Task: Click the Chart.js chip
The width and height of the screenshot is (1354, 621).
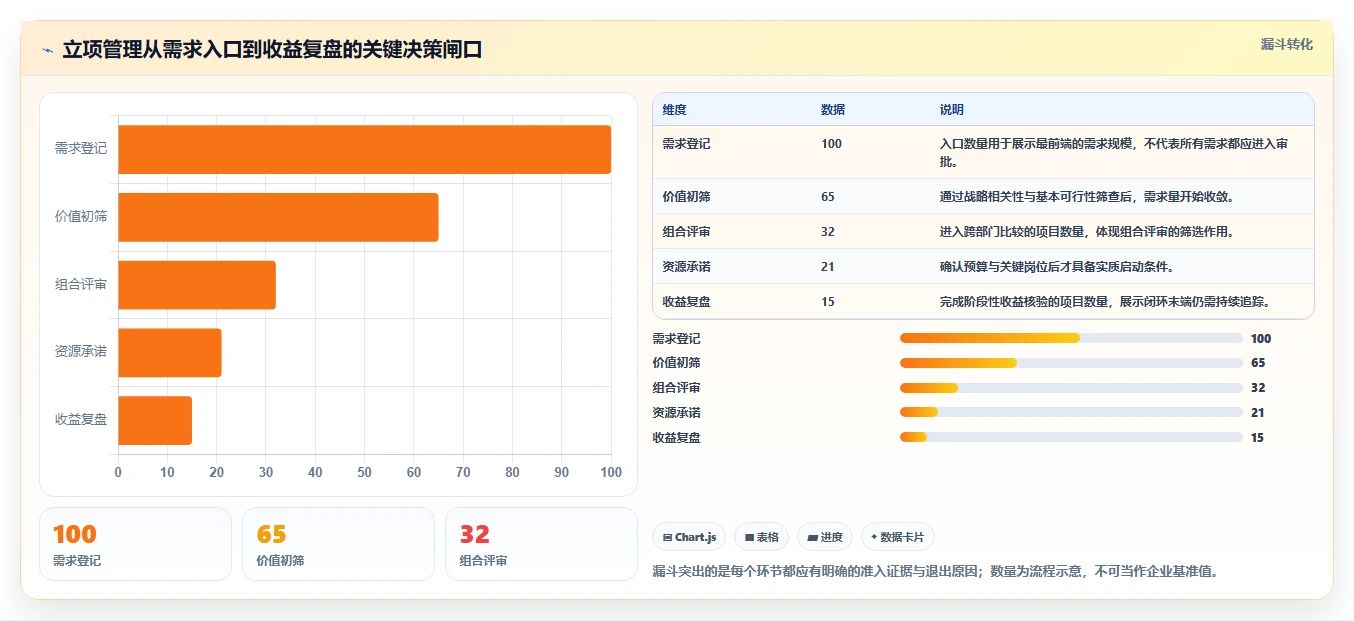Action: tap(690, 537)
